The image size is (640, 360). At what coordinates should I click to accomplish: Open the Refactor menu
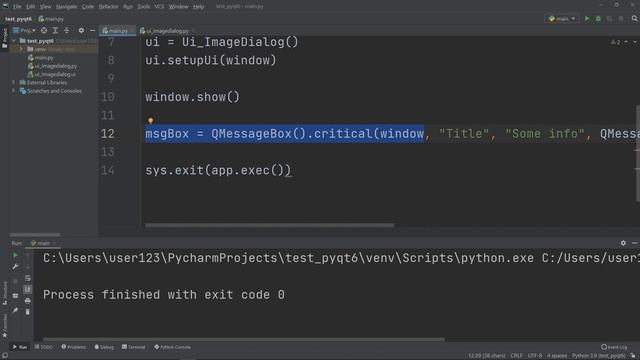[x=108, y=7]
